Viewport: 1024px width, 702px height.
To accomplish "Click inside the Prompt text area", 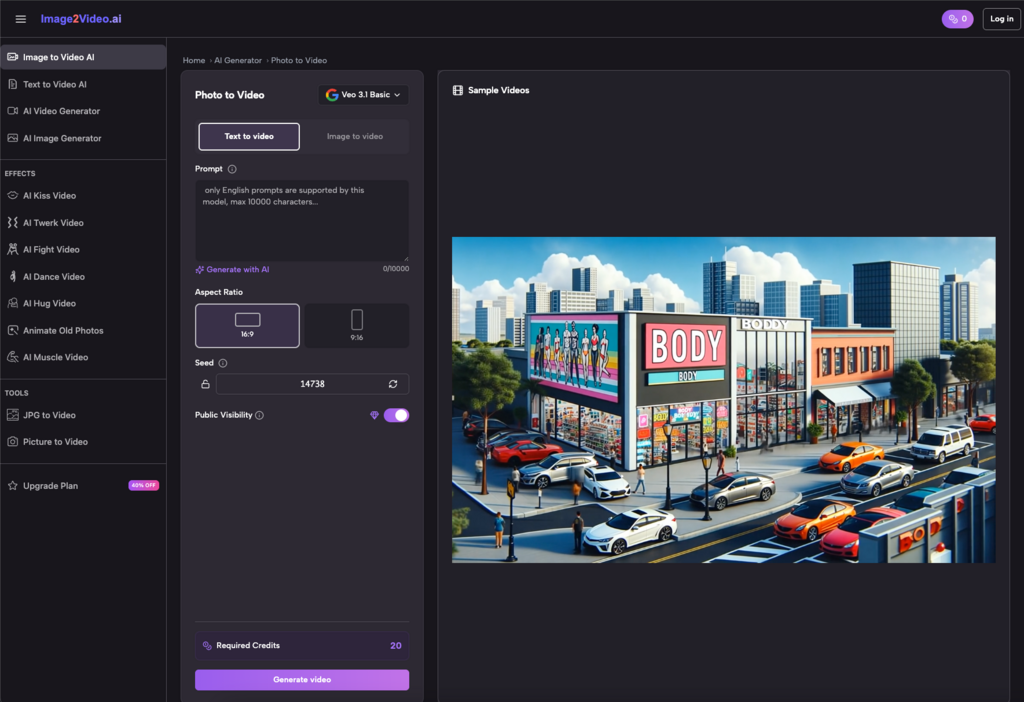I will 302,220.
